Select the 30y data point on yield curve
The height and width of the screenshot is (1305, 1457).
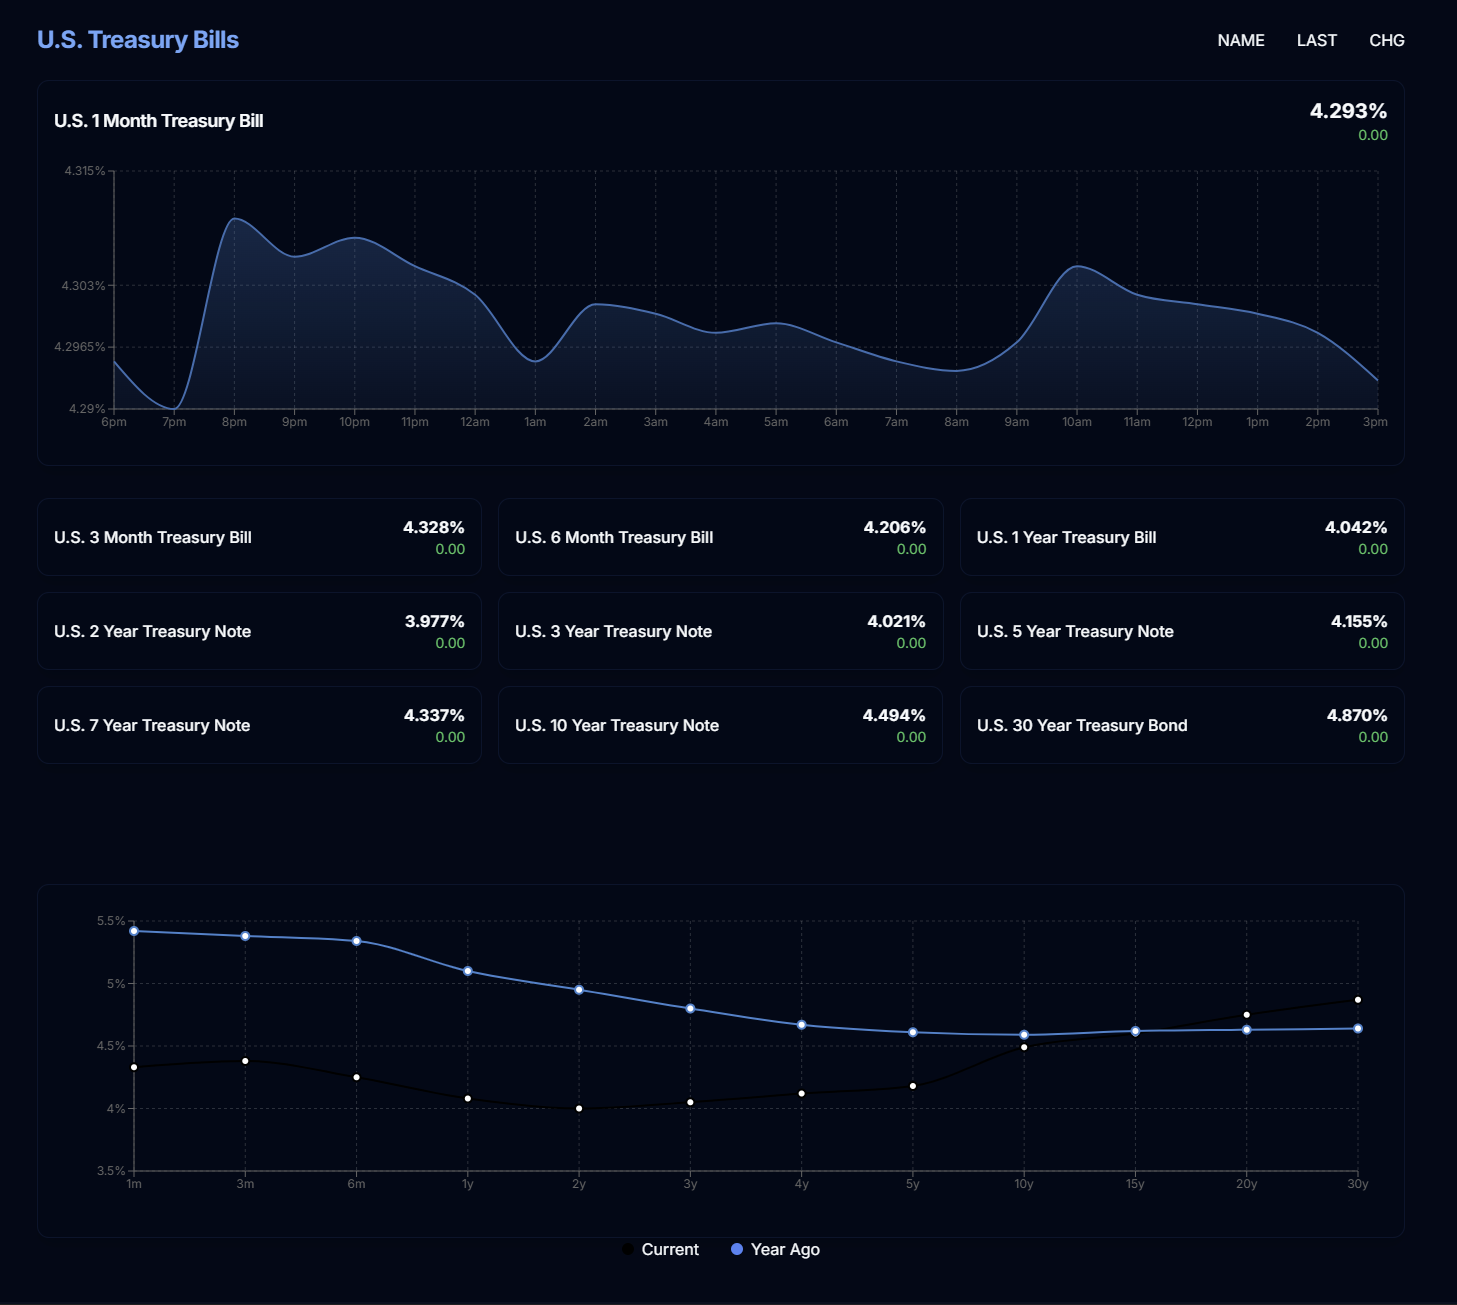coord(1357,998)
